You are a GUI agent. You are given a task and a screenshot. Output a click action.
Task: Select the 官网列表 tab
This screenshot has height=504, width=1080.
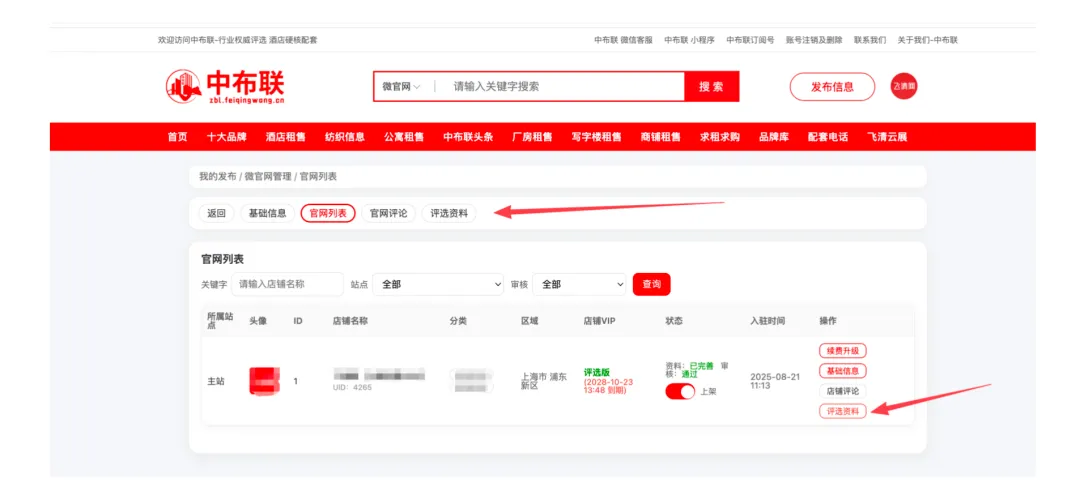[328, 213]
